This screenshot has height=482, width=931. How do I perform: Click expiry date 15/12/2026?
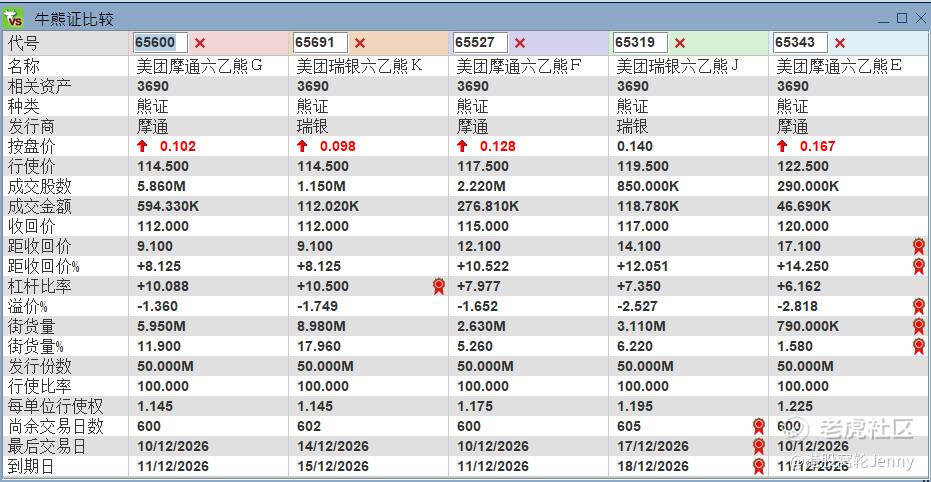pyautogui.click(x=332, y=467)
